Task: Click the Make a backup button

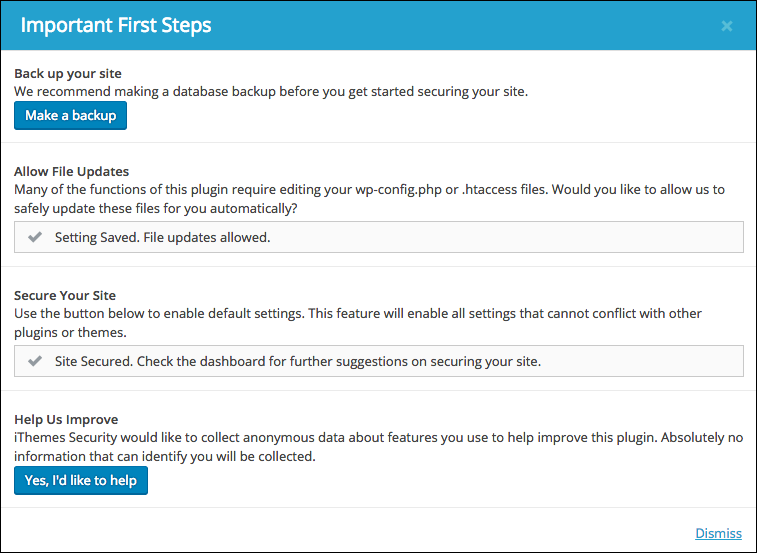Action: (70, 115)
